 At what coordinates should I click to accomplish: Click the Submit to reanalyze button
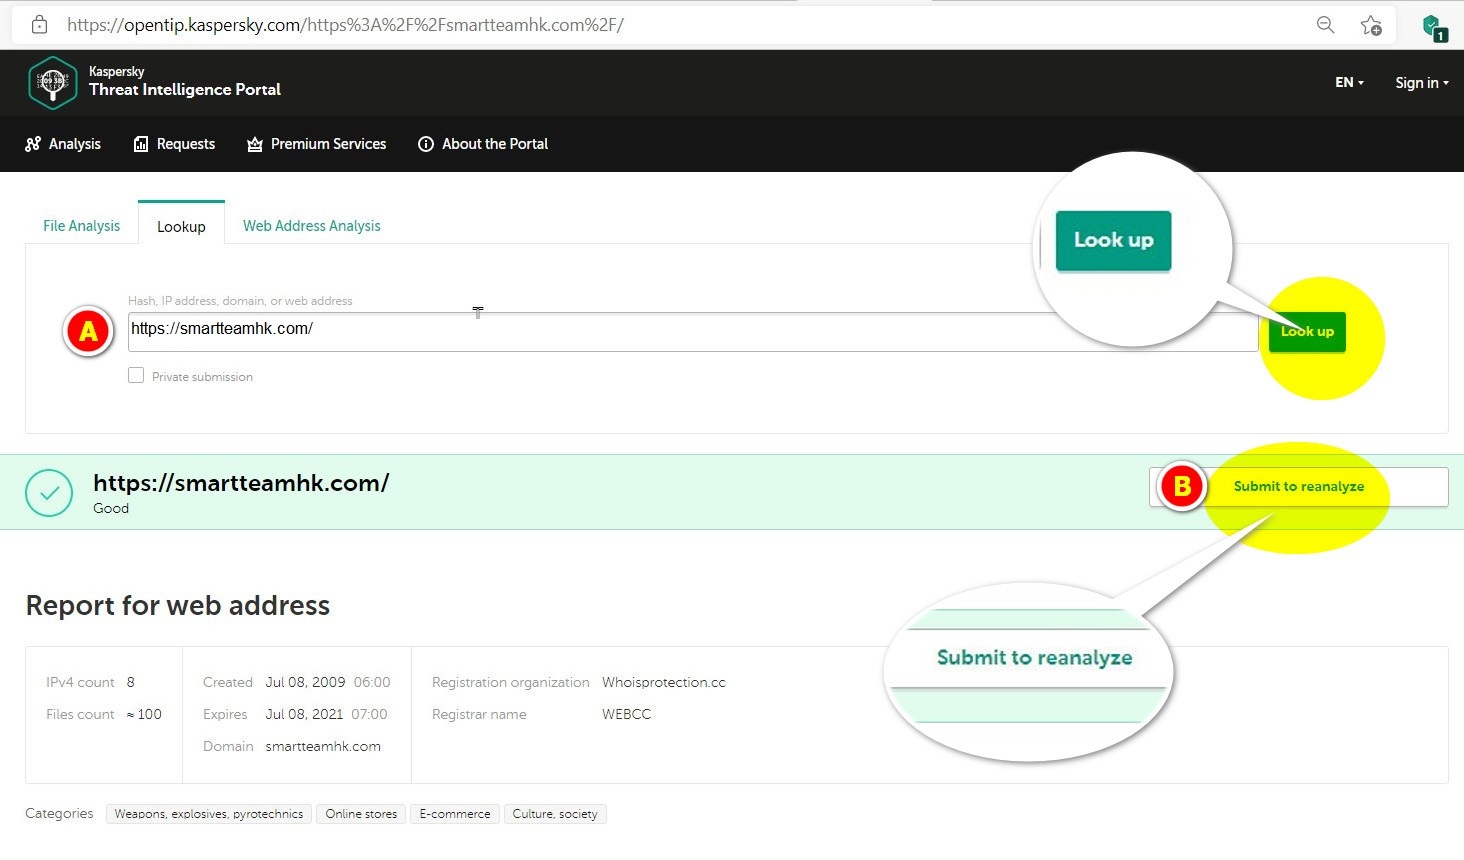coord(1299,487)
